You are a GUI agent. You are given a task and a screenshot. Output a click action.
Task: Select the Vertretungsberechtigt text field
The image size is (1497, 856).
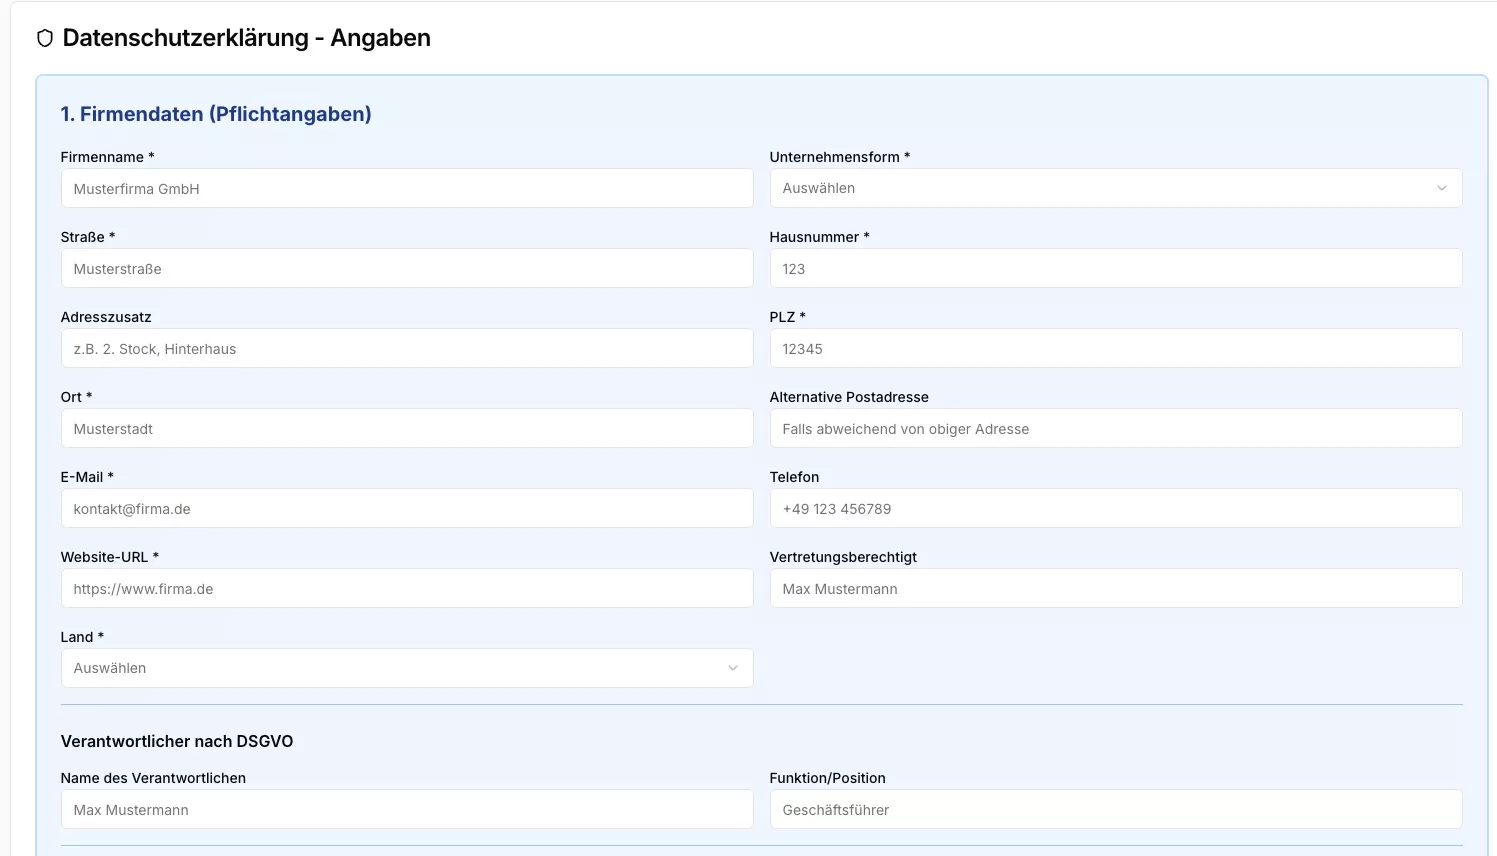pos(1115,589)
